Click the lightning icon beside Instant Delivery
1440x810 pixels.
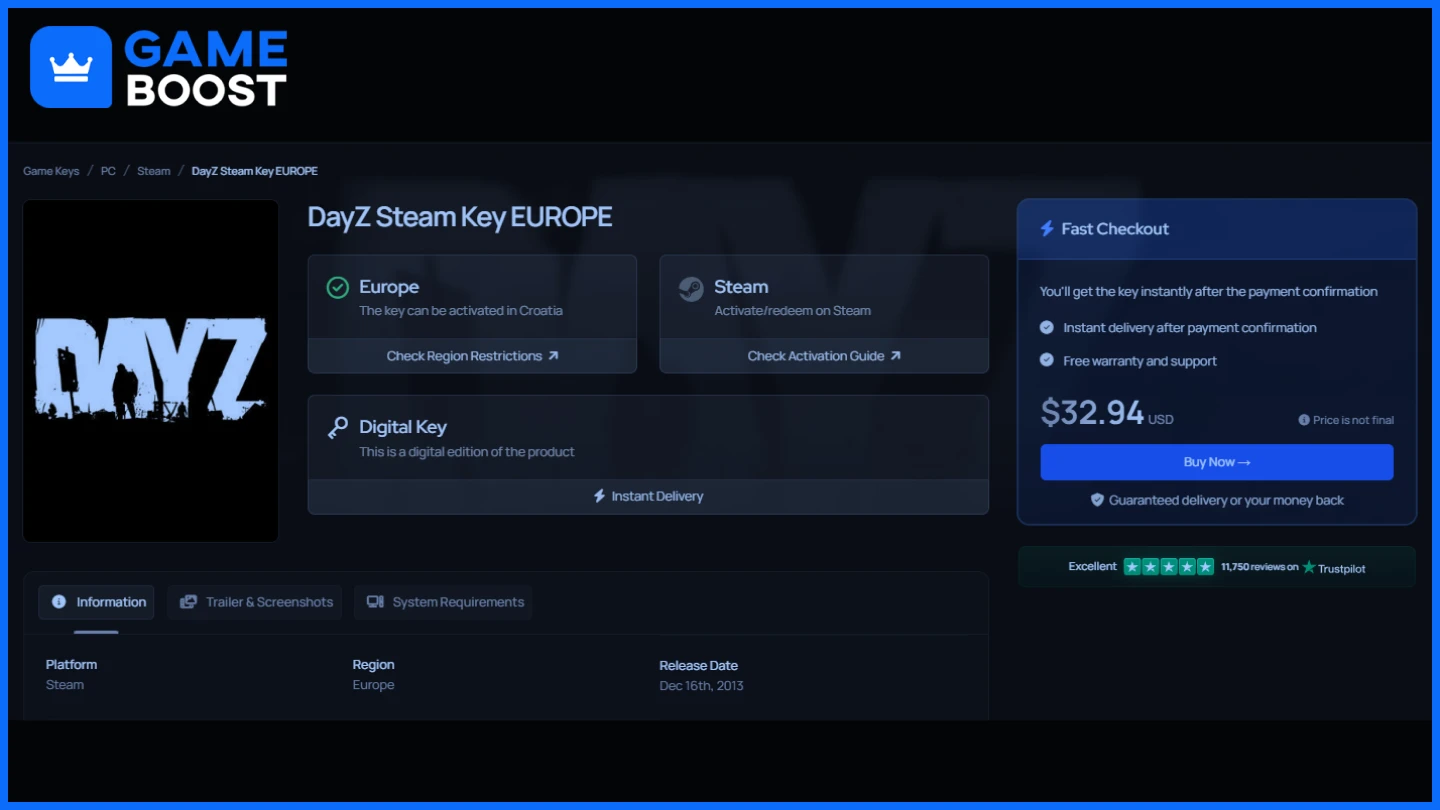(x=599, y=496)
